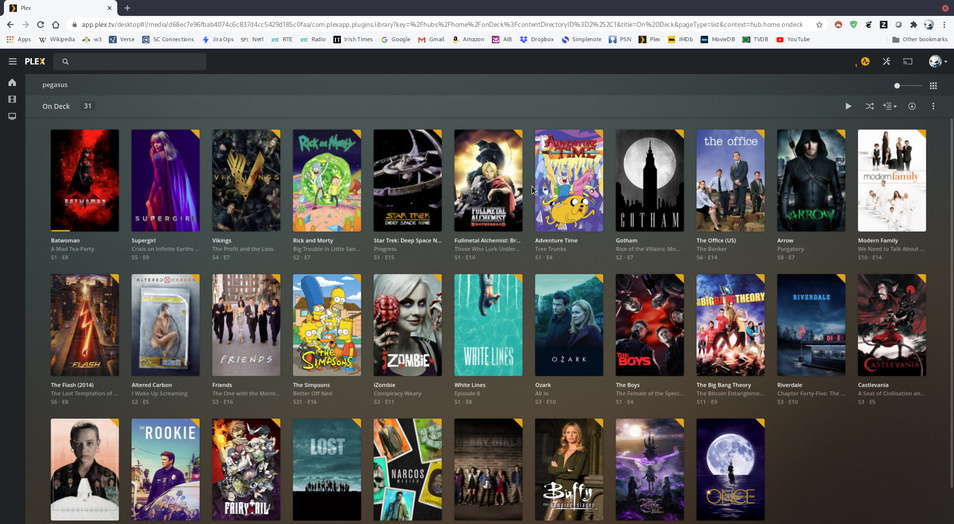
Task: Open Plex Settings wrench icon
Action: (x=886, y=61)
